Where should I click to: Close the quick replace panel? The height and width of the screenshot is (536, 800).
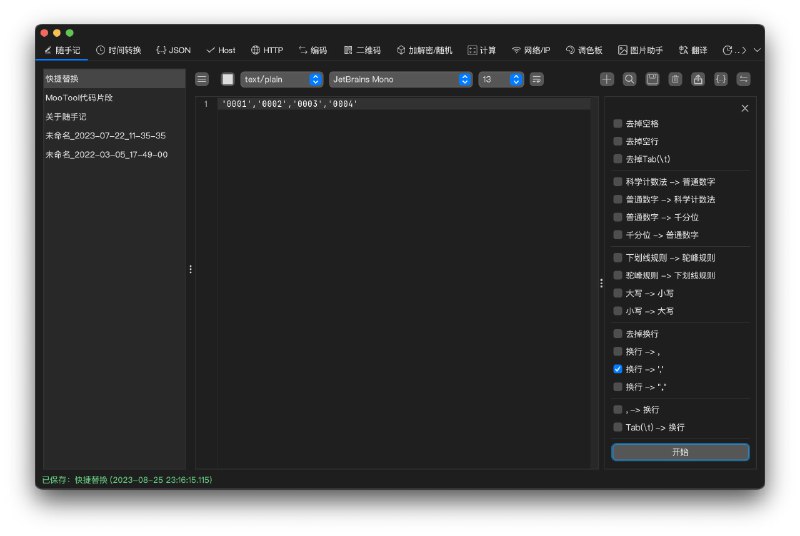click(x=745, y=108)
